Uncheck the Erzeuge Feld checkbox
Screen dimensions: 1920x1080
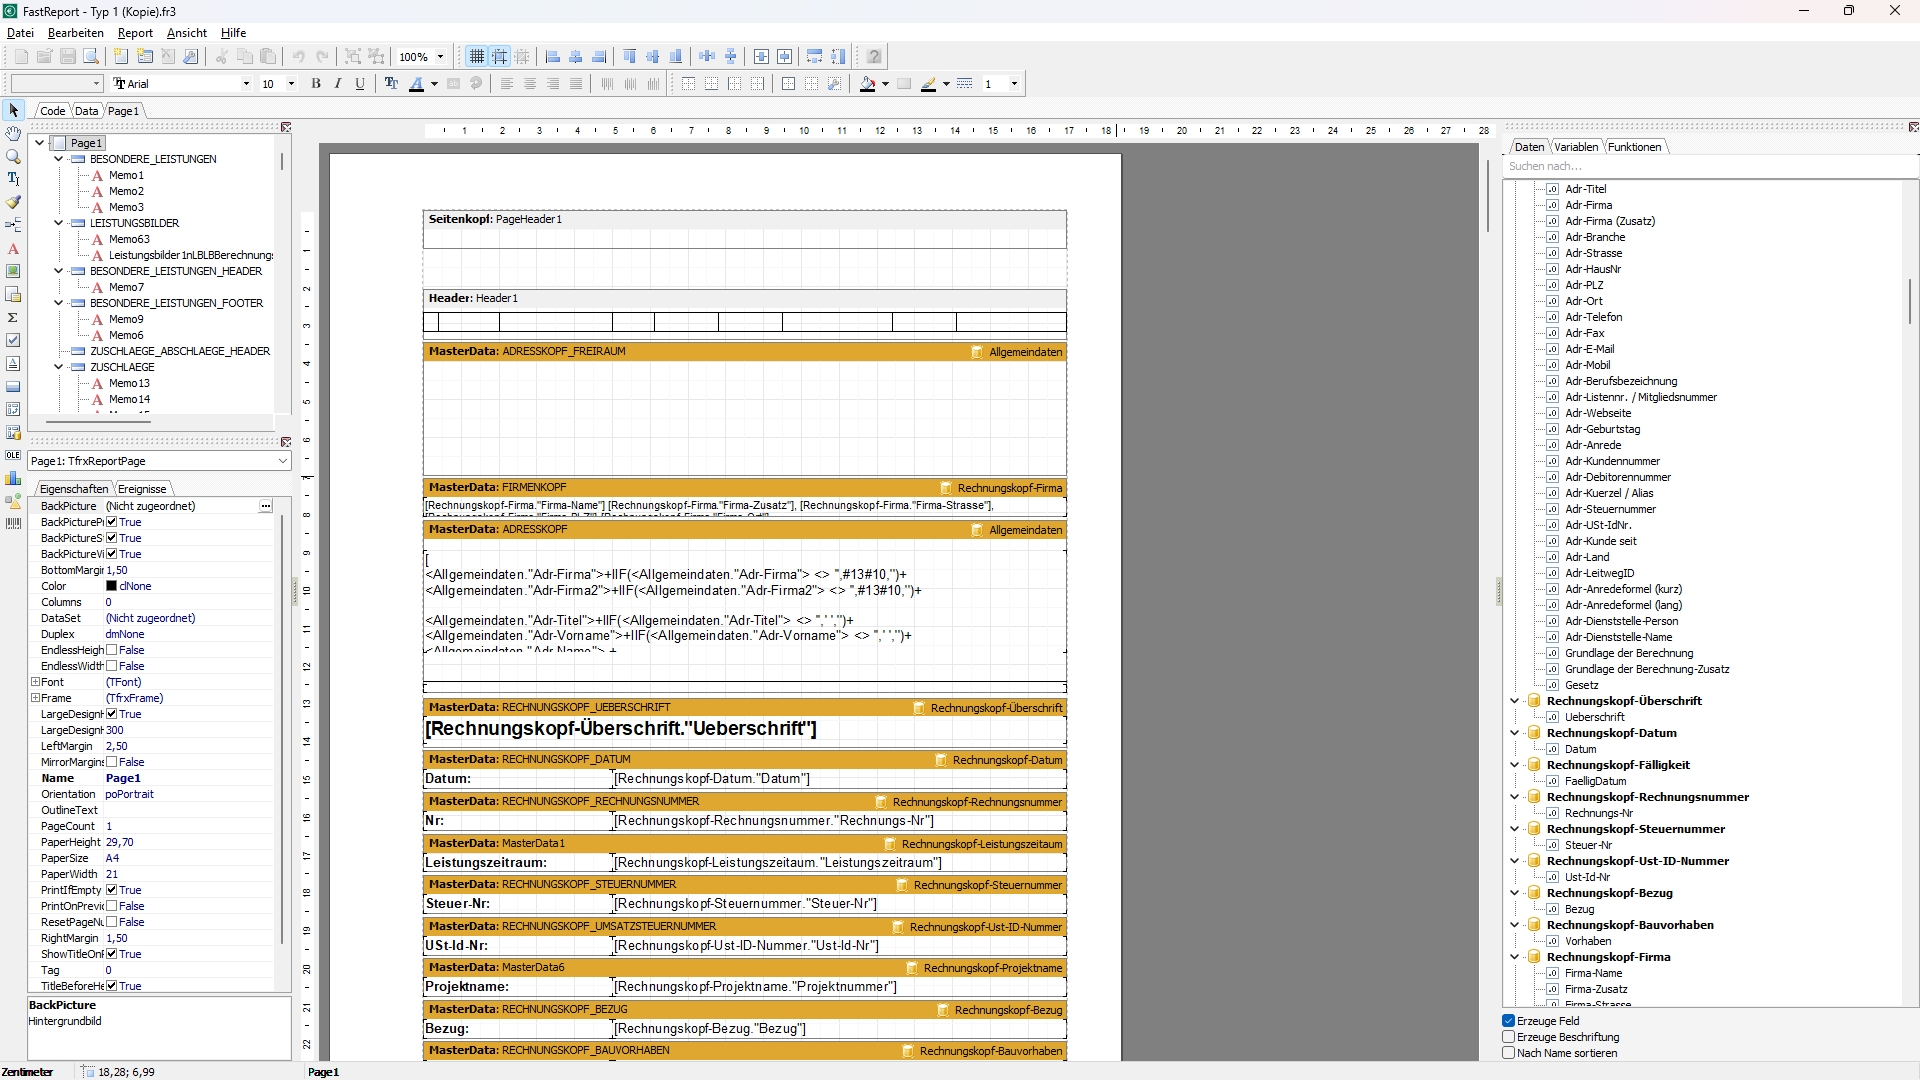point(1509,1021)
